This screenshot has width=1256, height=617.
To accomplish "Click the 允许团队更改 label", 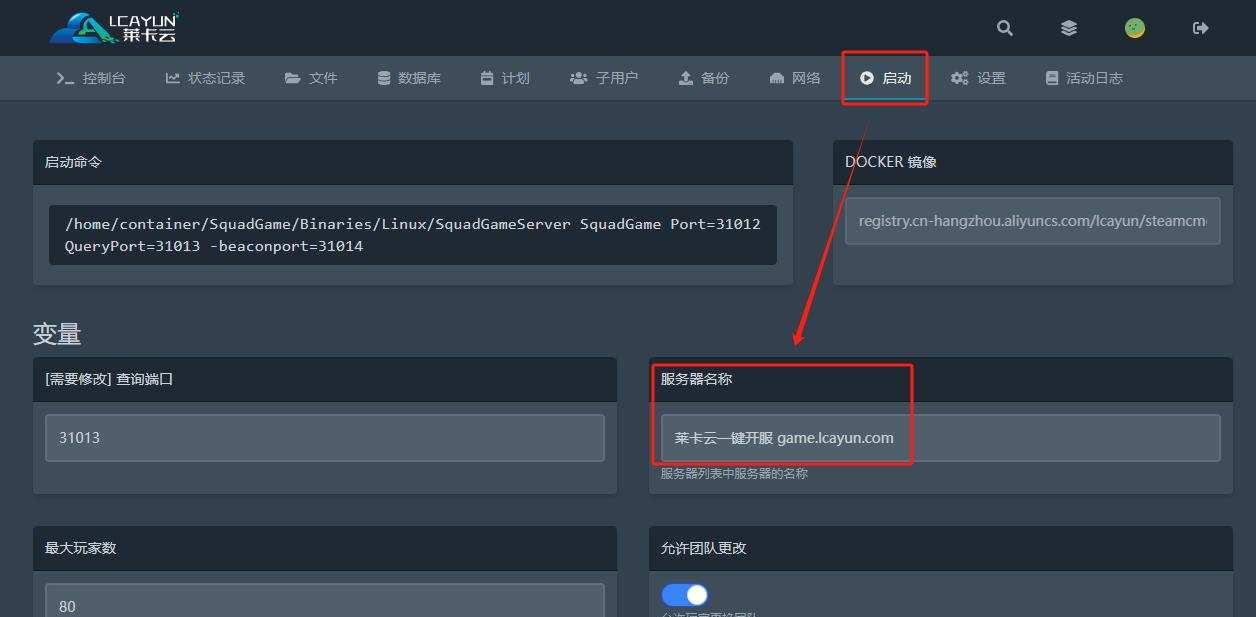I will [704, 548].
